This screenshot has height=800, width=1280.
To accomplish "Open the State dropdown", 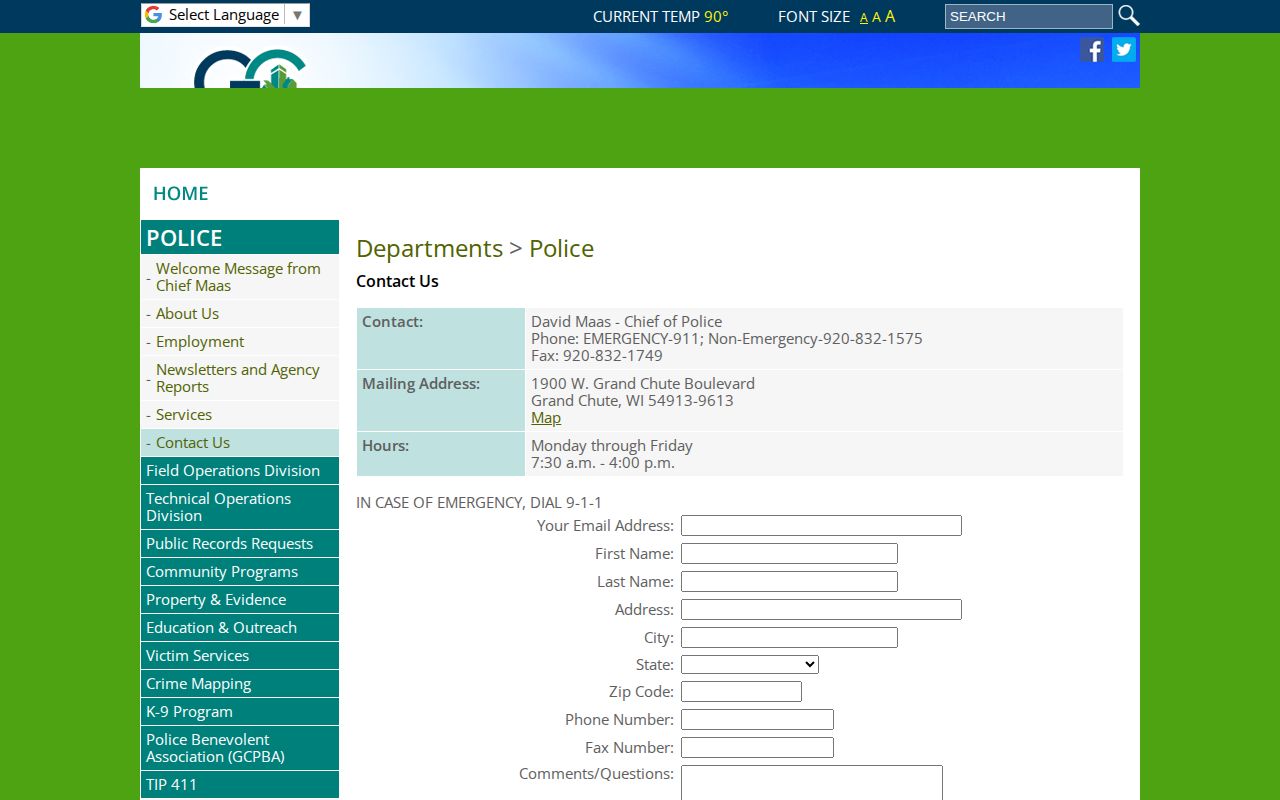I will coord(750,664).
